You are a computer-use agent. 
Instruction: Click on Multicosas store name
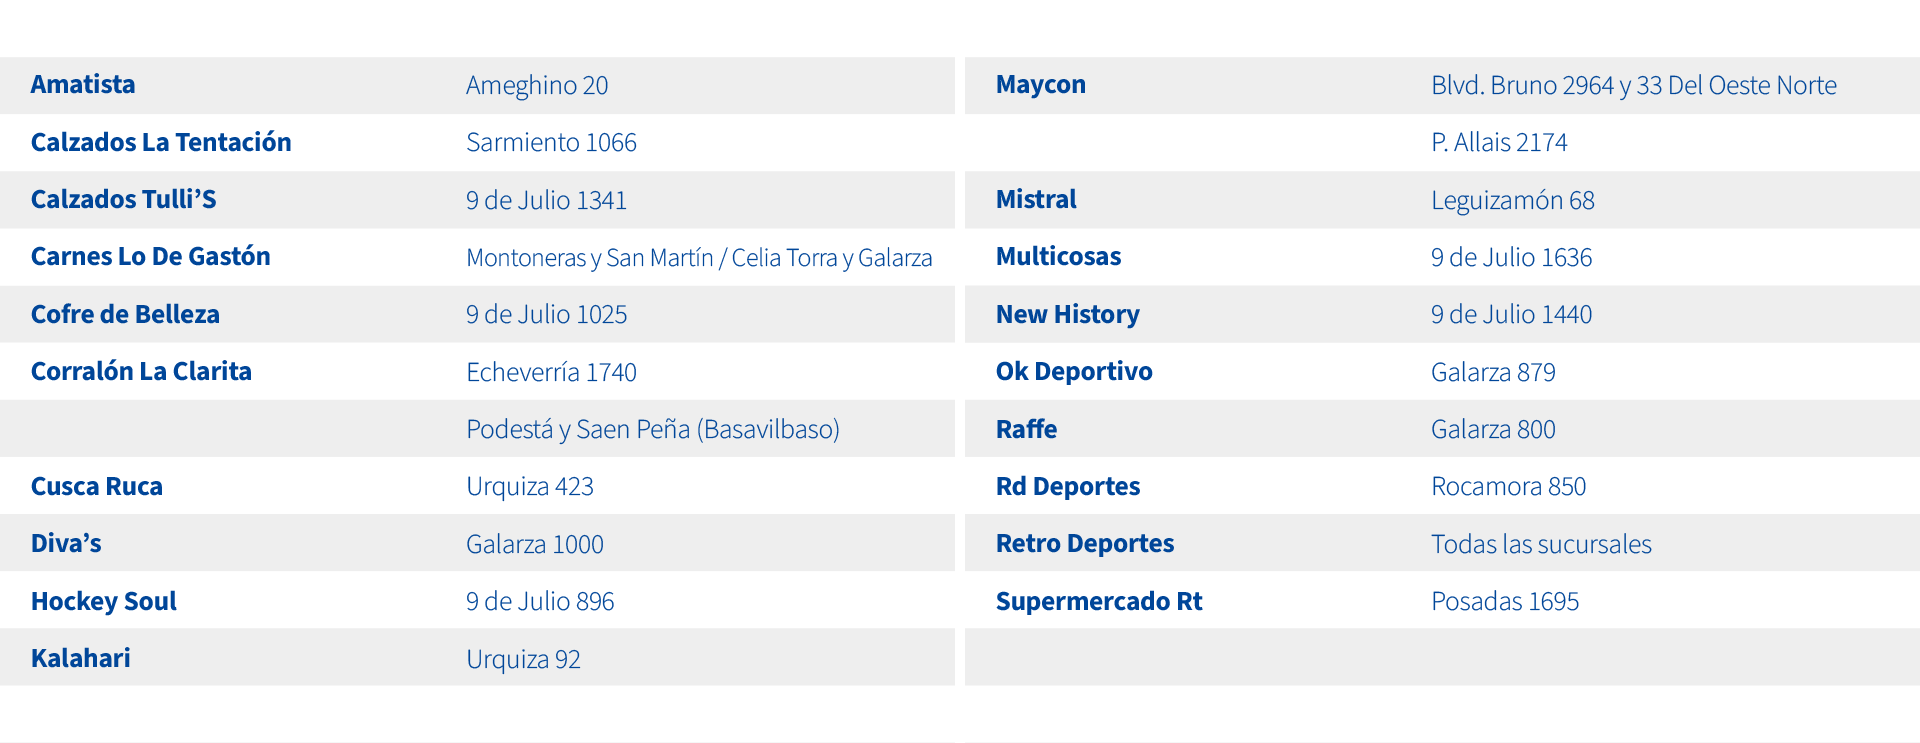1058,257
